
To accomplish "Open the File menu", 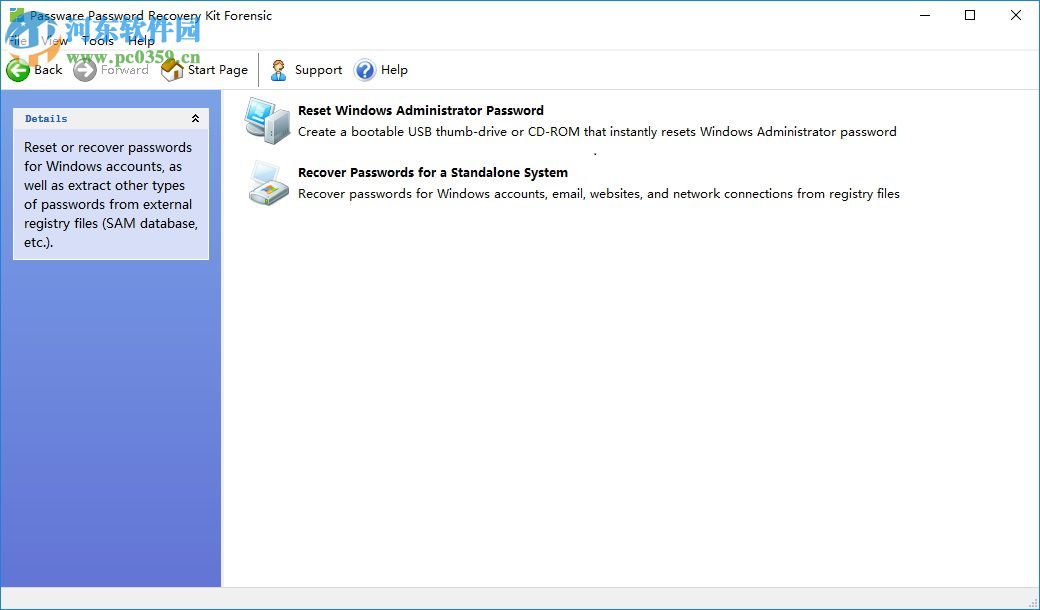I will click(17, 41).
